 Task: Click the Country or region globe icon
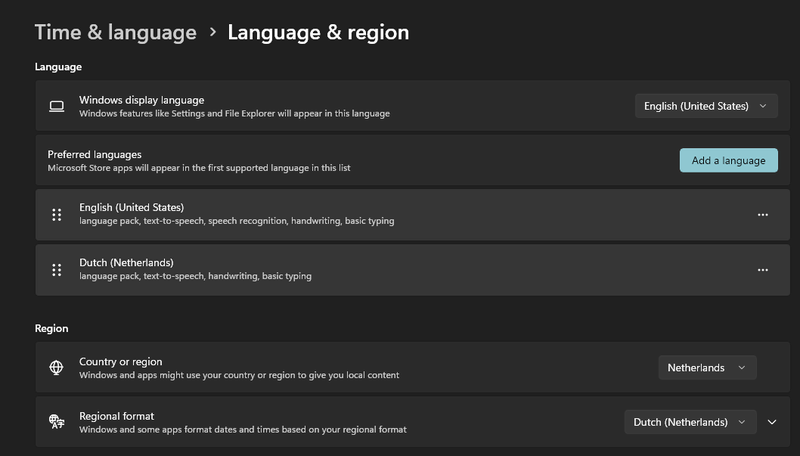57,368
